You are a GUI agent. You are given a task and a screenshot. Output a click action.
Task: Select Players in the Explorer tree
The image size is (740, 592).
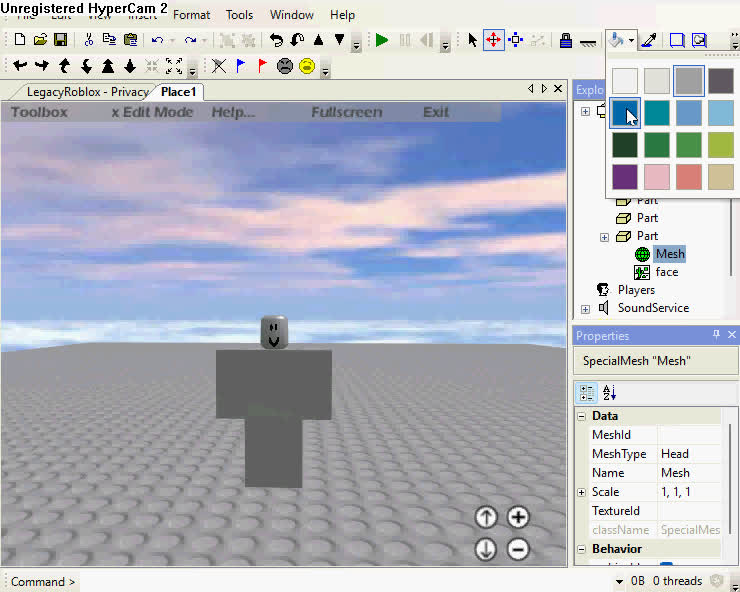pos(636,290)
